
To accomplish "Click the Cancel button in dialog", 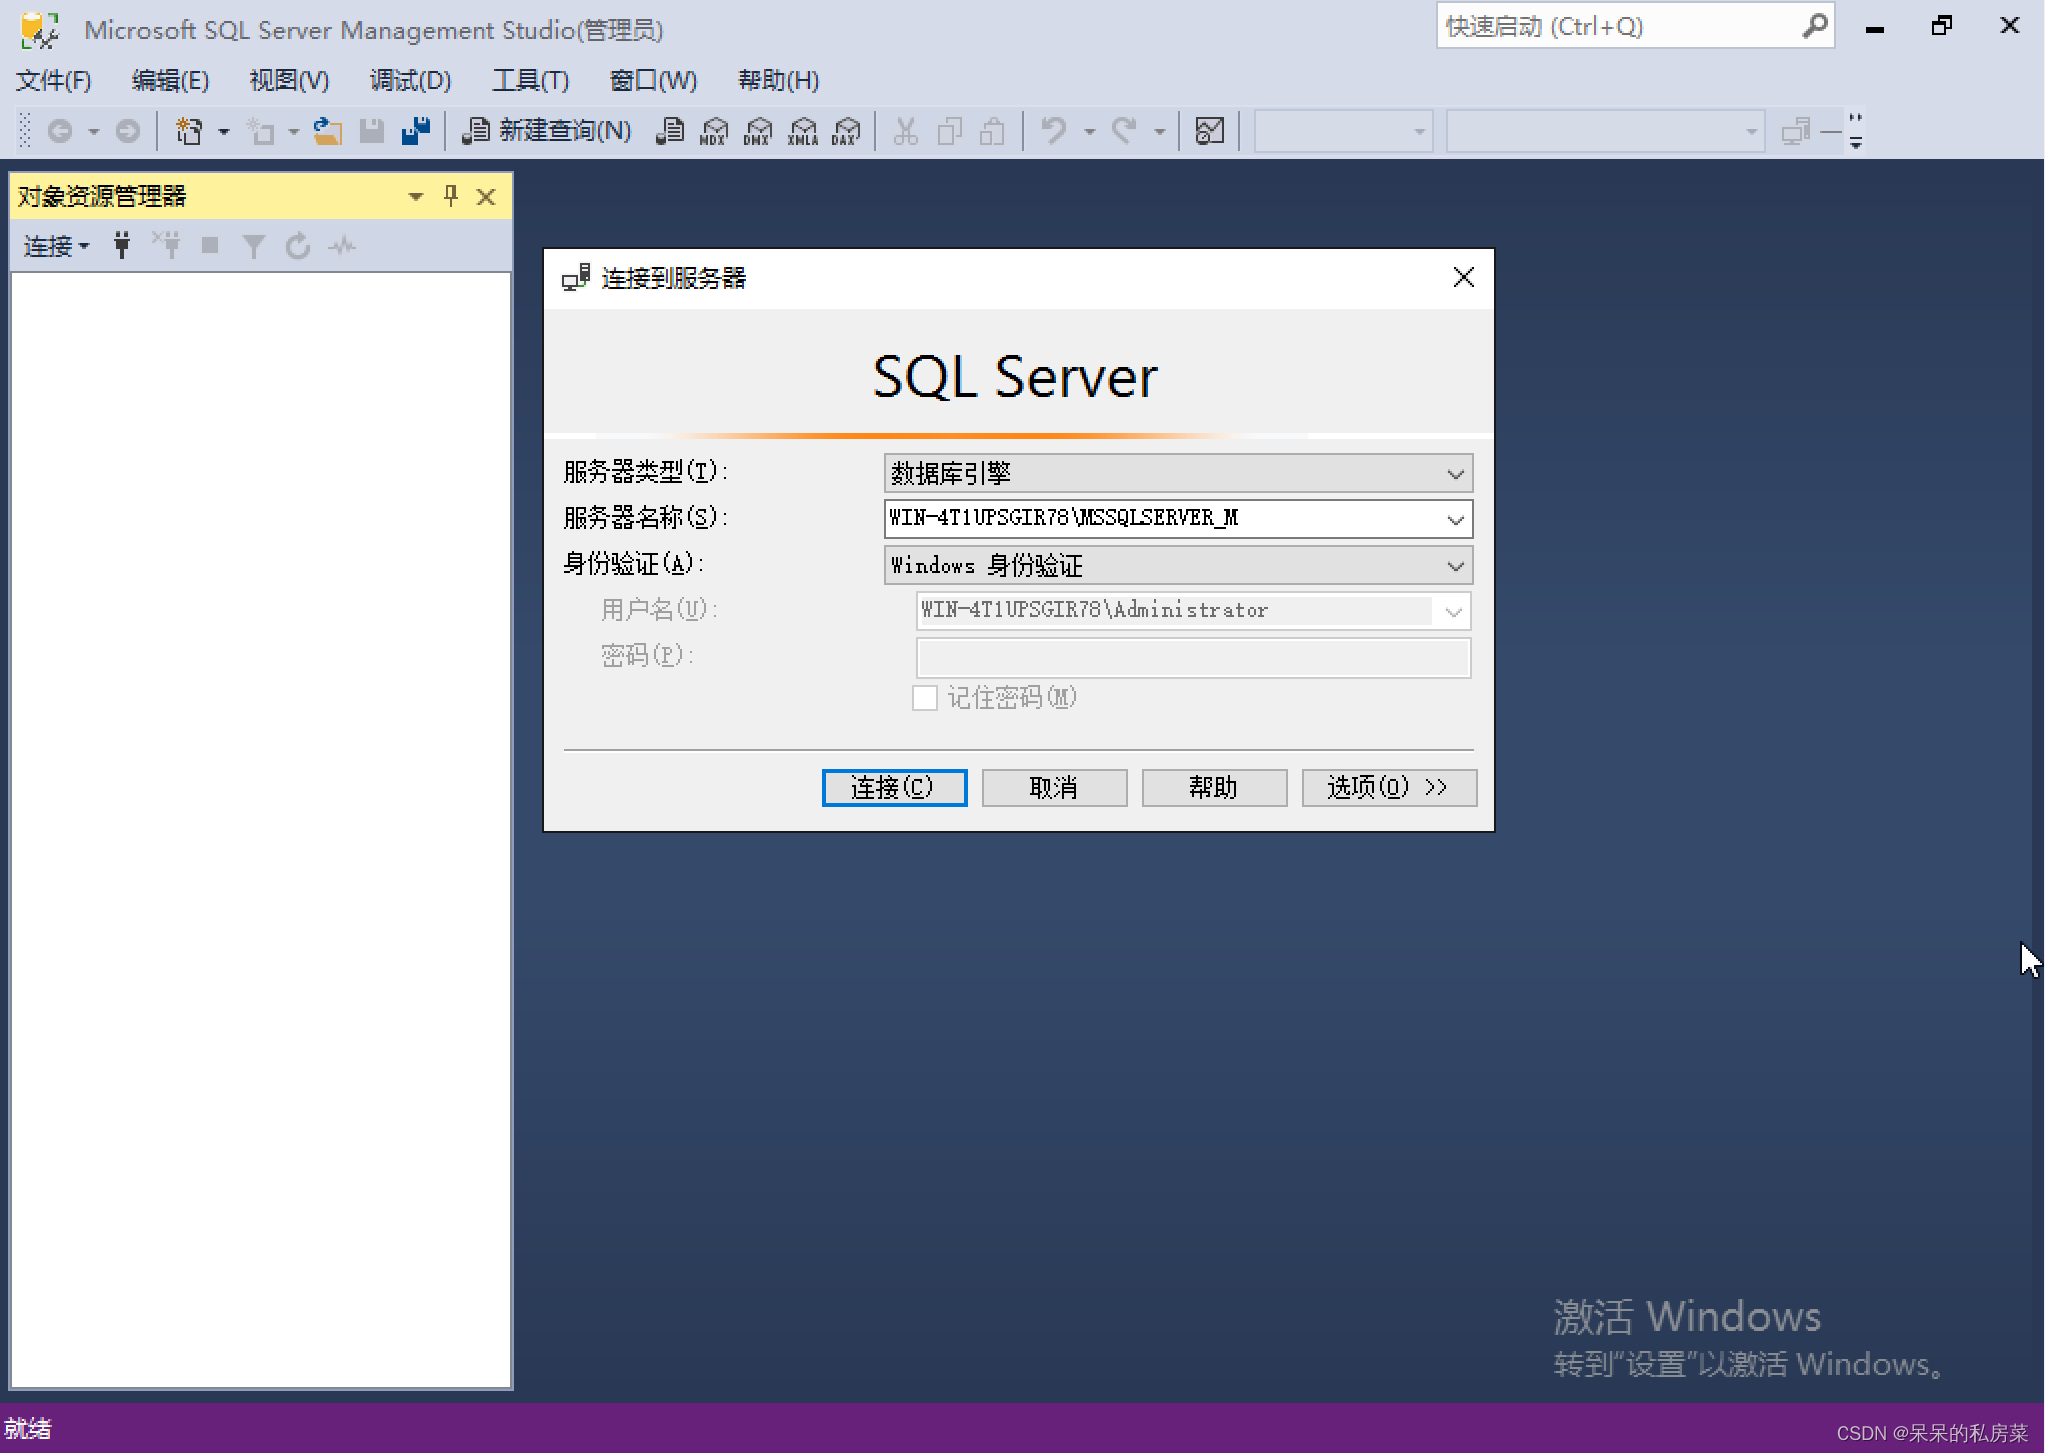I will click(1054, 788).
